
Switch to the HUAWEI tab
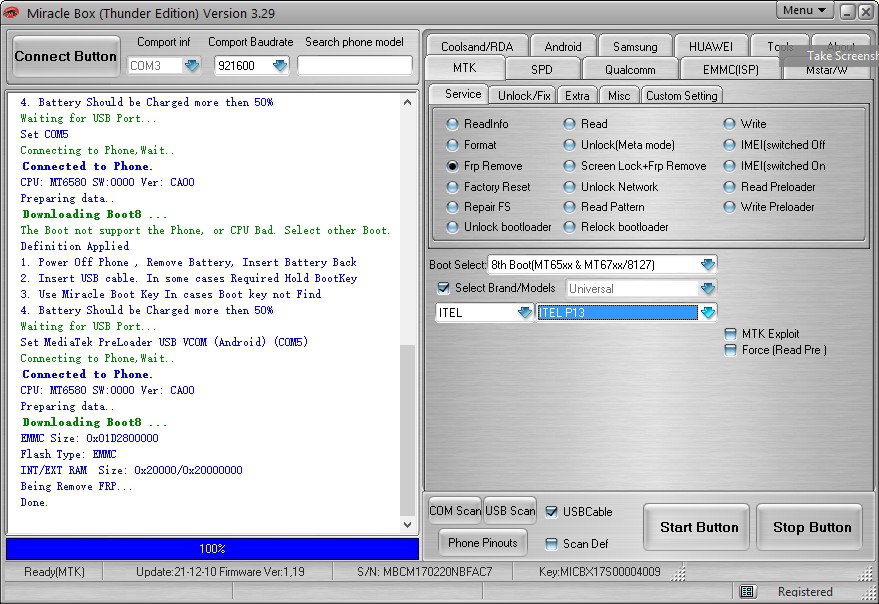pos(711,47)
